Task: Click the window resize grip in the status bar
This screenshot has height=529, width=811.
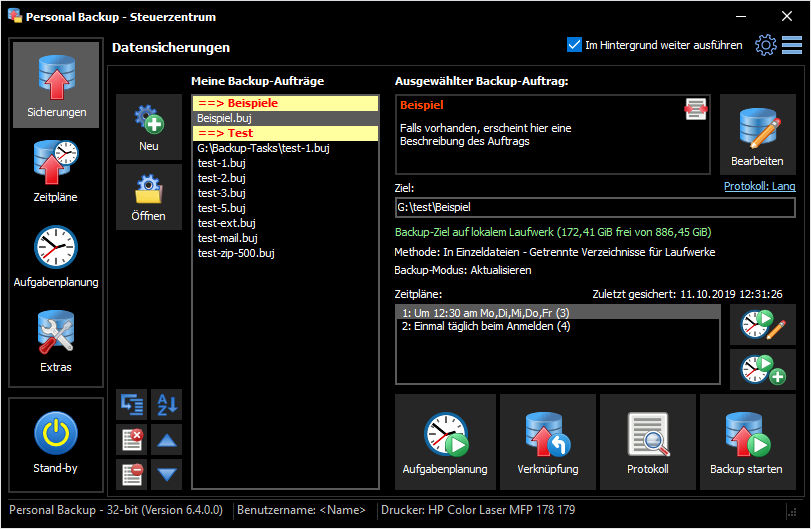Action: pyautogui.click(x=792, y=512)
